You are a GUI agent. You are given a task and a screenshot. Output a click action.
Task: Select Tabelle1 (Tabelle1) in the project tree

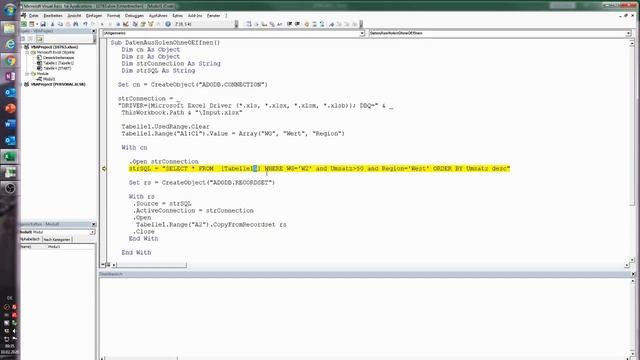pos(58,63)
